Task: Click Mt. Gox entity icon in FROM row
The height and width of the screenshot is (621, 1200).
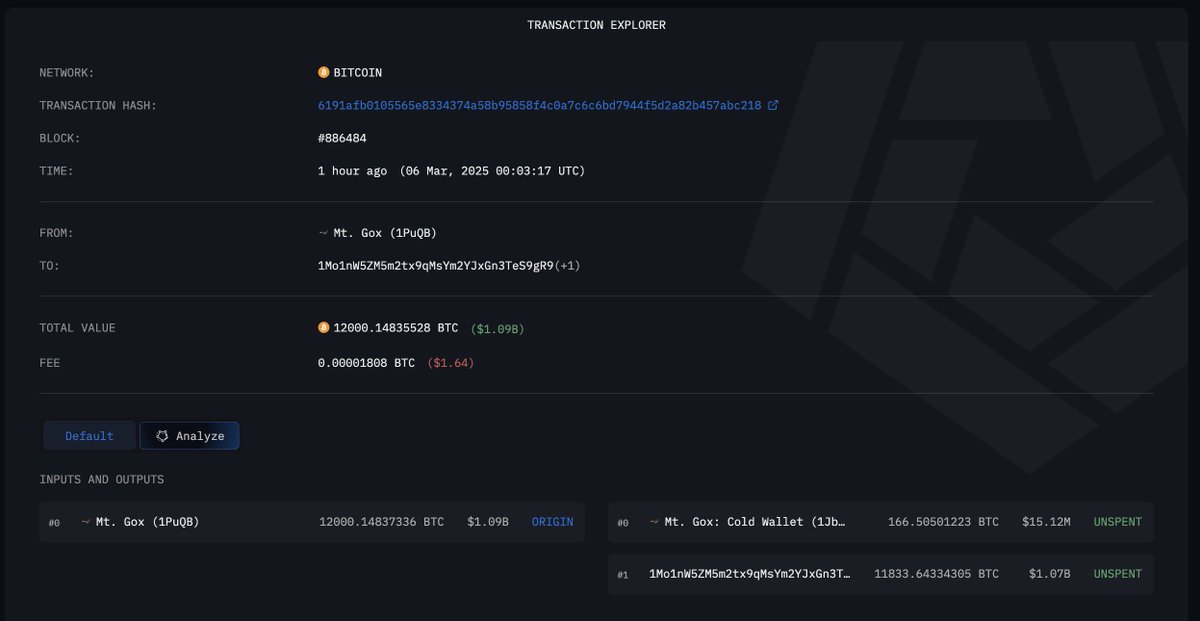Action: (x=323, y=233)
